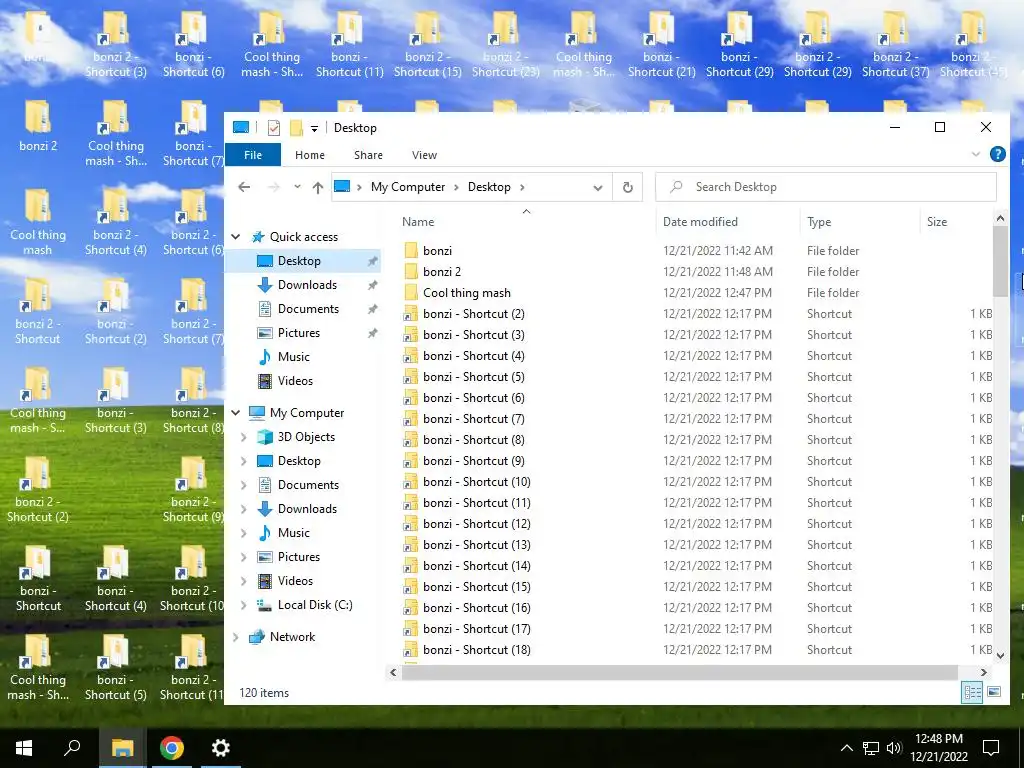Select Network in navigation pane

click(292, 637)
